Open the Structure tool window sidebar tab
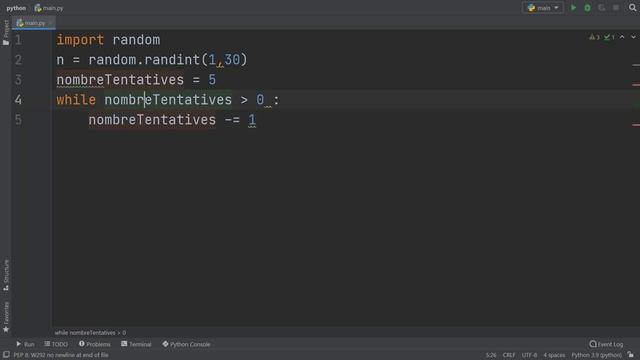Image resolution: width=640 pixels, height=360 pixels. tap(6, 276)
